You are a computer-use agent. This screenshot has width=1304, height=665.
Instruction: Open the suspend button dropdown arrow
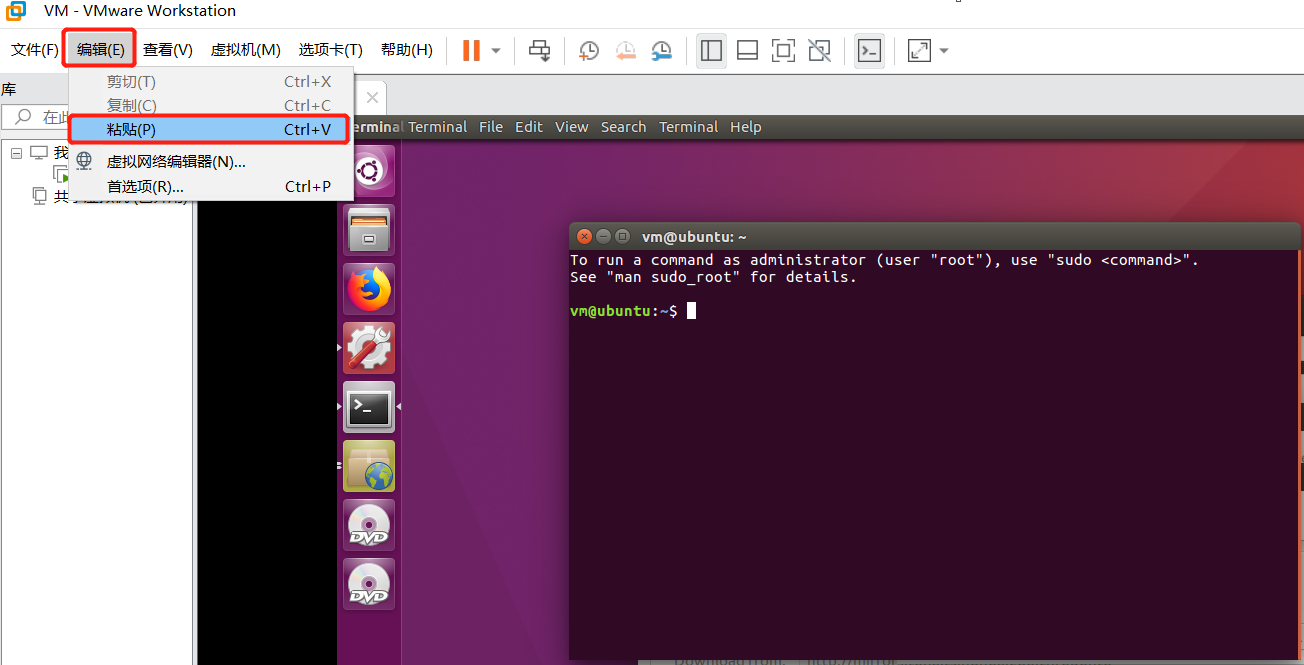(x=493, y=50)
